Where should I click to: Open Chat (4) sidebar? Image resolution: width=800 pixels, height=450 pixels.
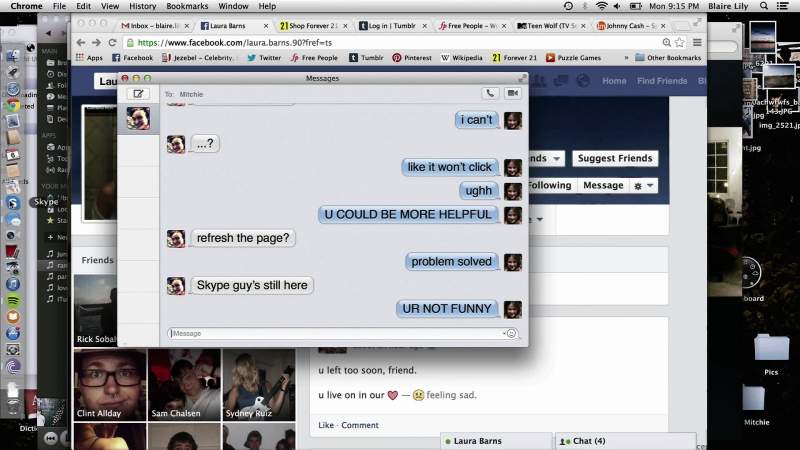(x=625, y=441)
